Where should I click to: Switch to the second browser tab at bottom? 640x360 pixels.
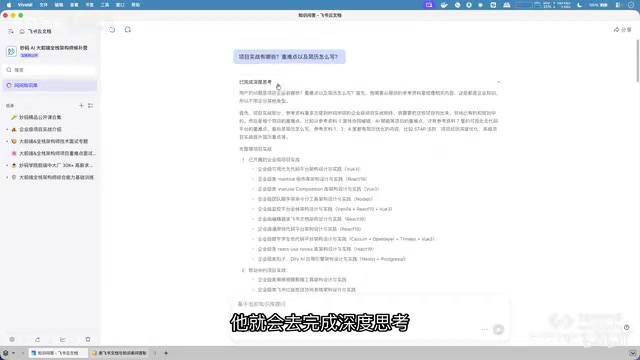point(120,353)
